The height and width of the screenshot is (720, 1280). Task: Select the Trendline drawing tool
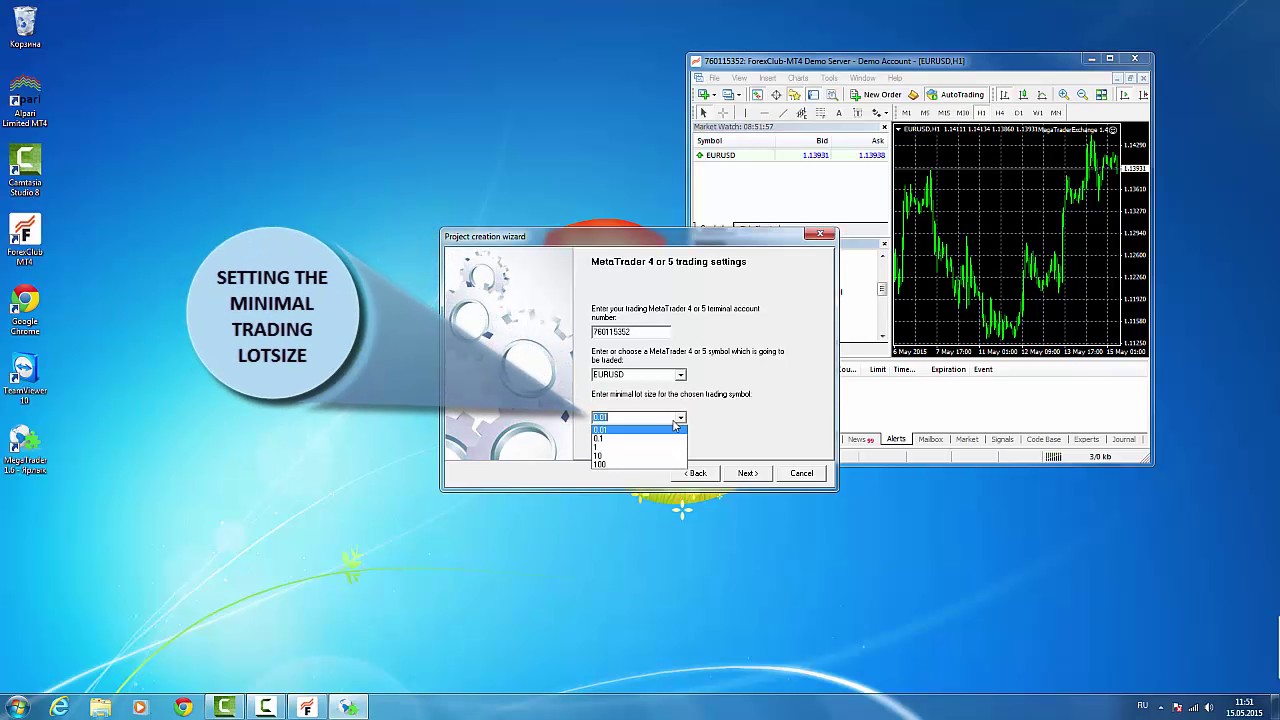(783, 113)
